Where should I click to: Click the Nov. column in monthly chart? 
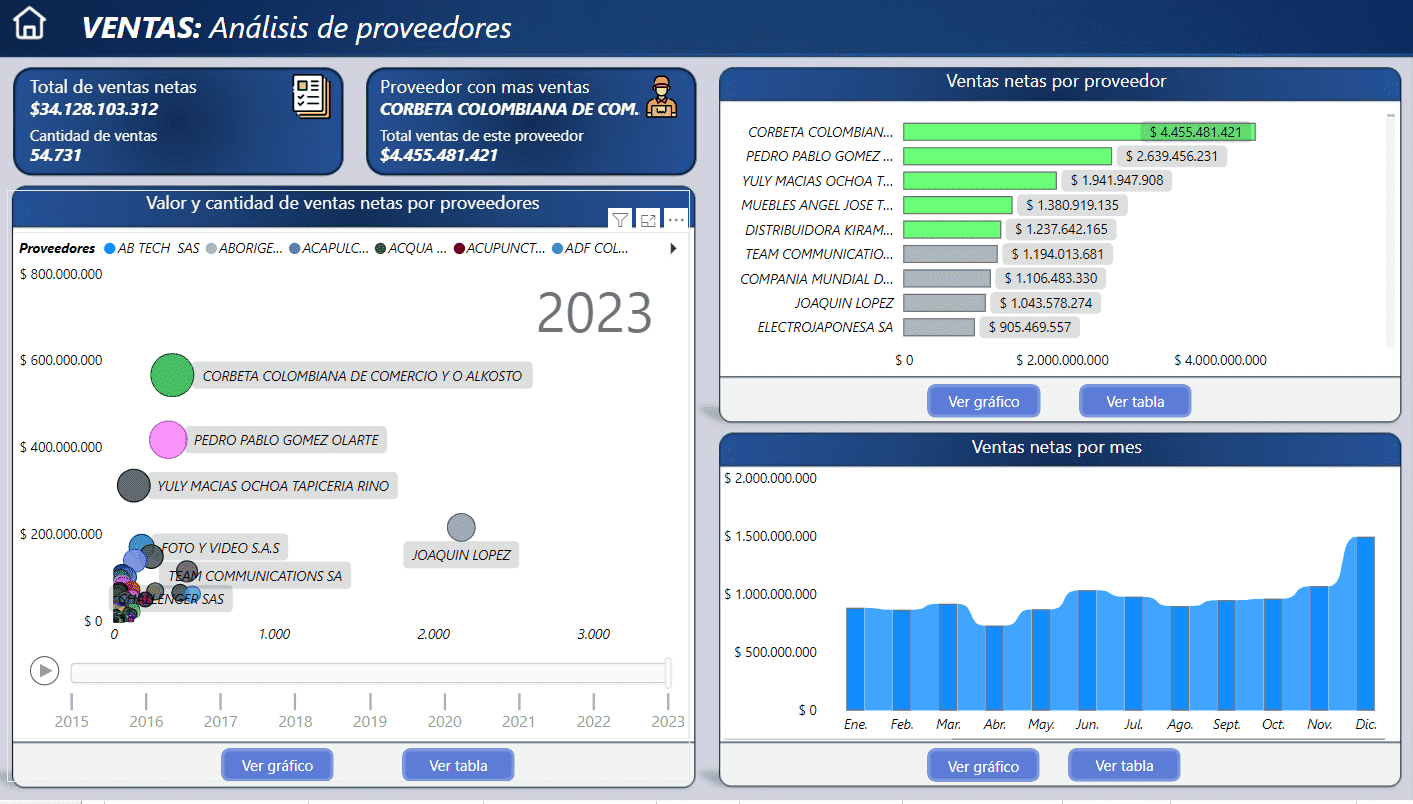click(x=1319, y=648)
